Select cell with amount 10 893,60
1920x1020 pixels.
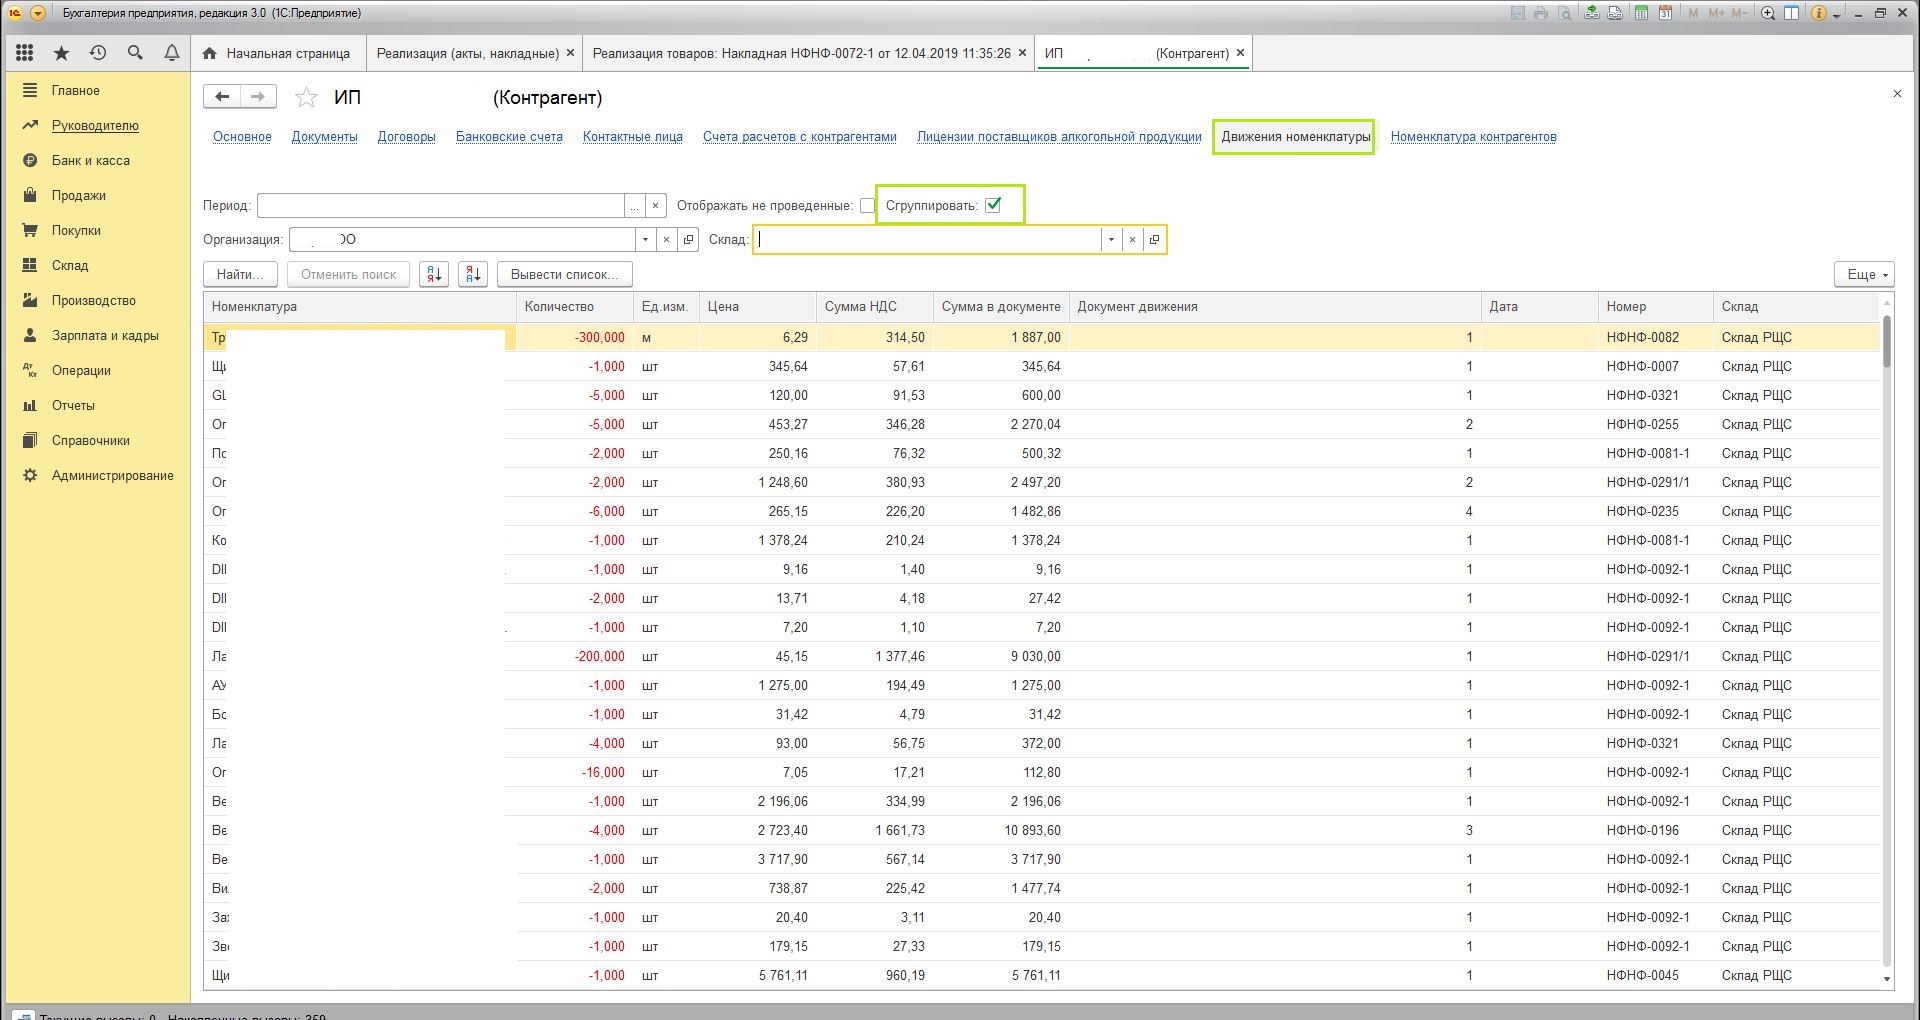click(x=1000, y=830)
